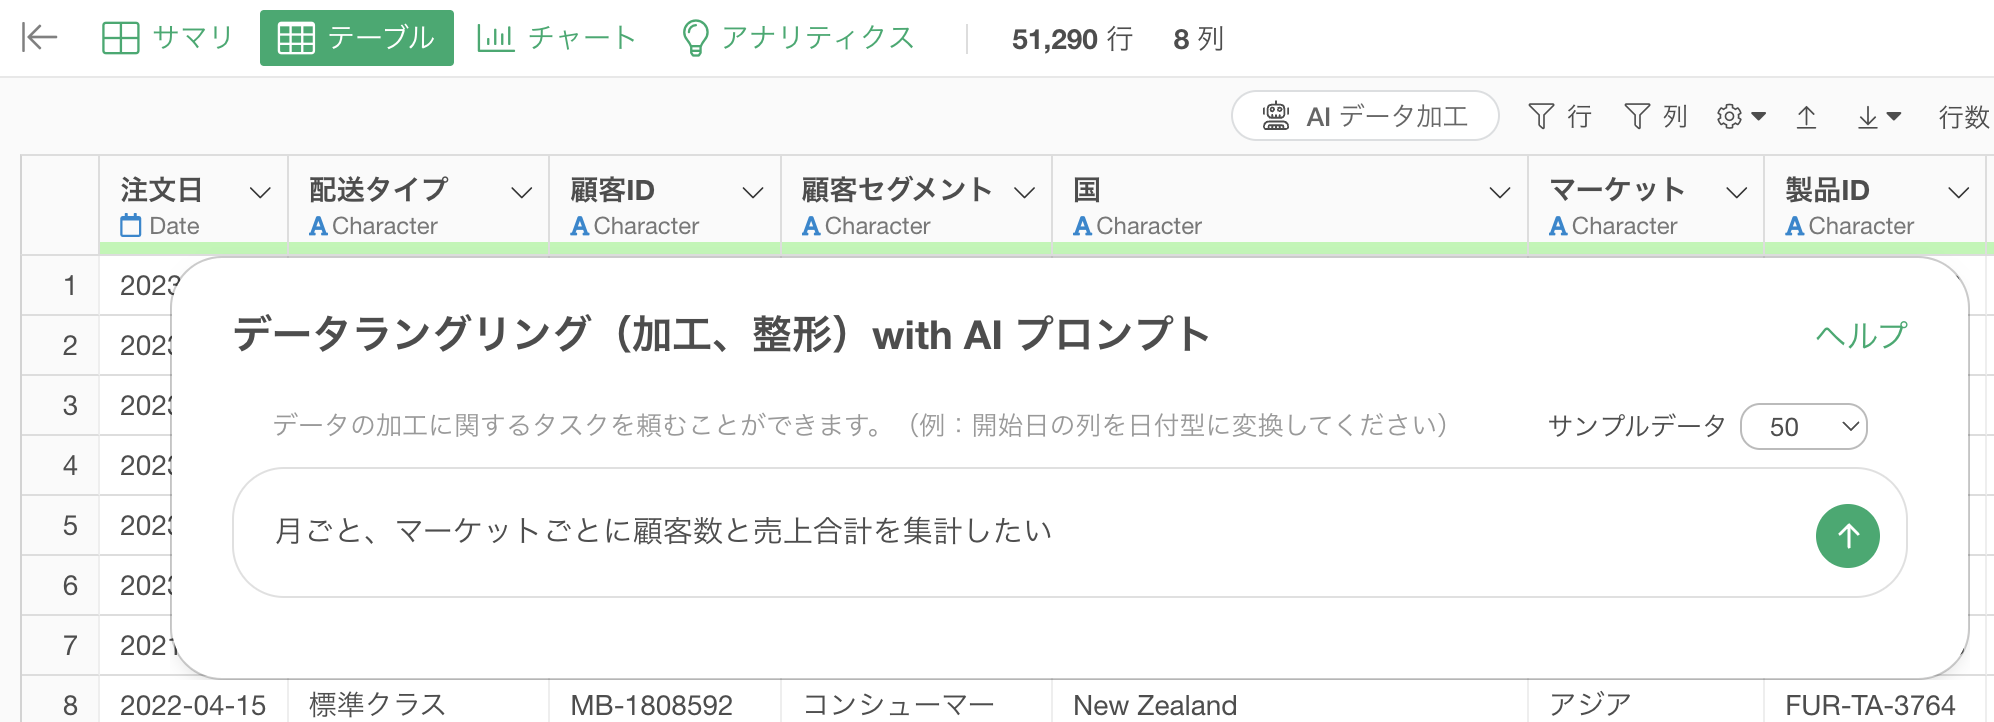Expand the 注文日 column menu
1994x722 pixels.
tap(260, 193)
